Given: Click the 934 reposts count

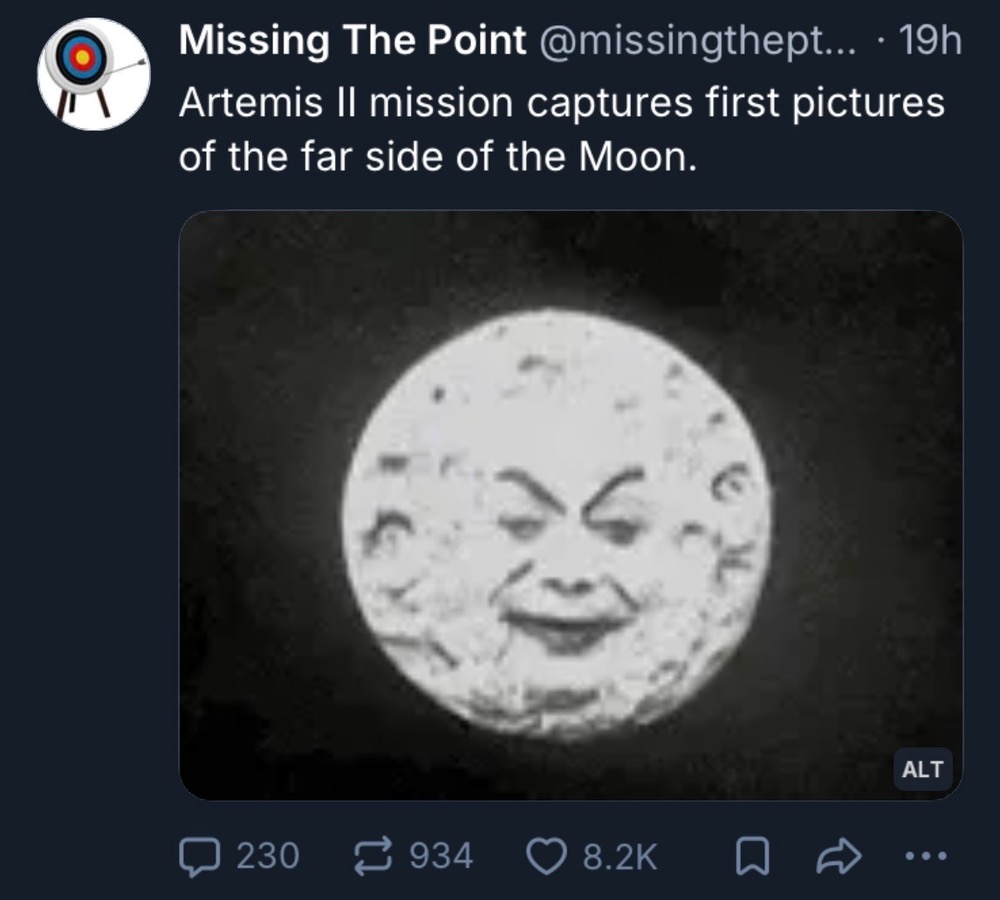Looking at the screenshot, I should click(441, 855).
